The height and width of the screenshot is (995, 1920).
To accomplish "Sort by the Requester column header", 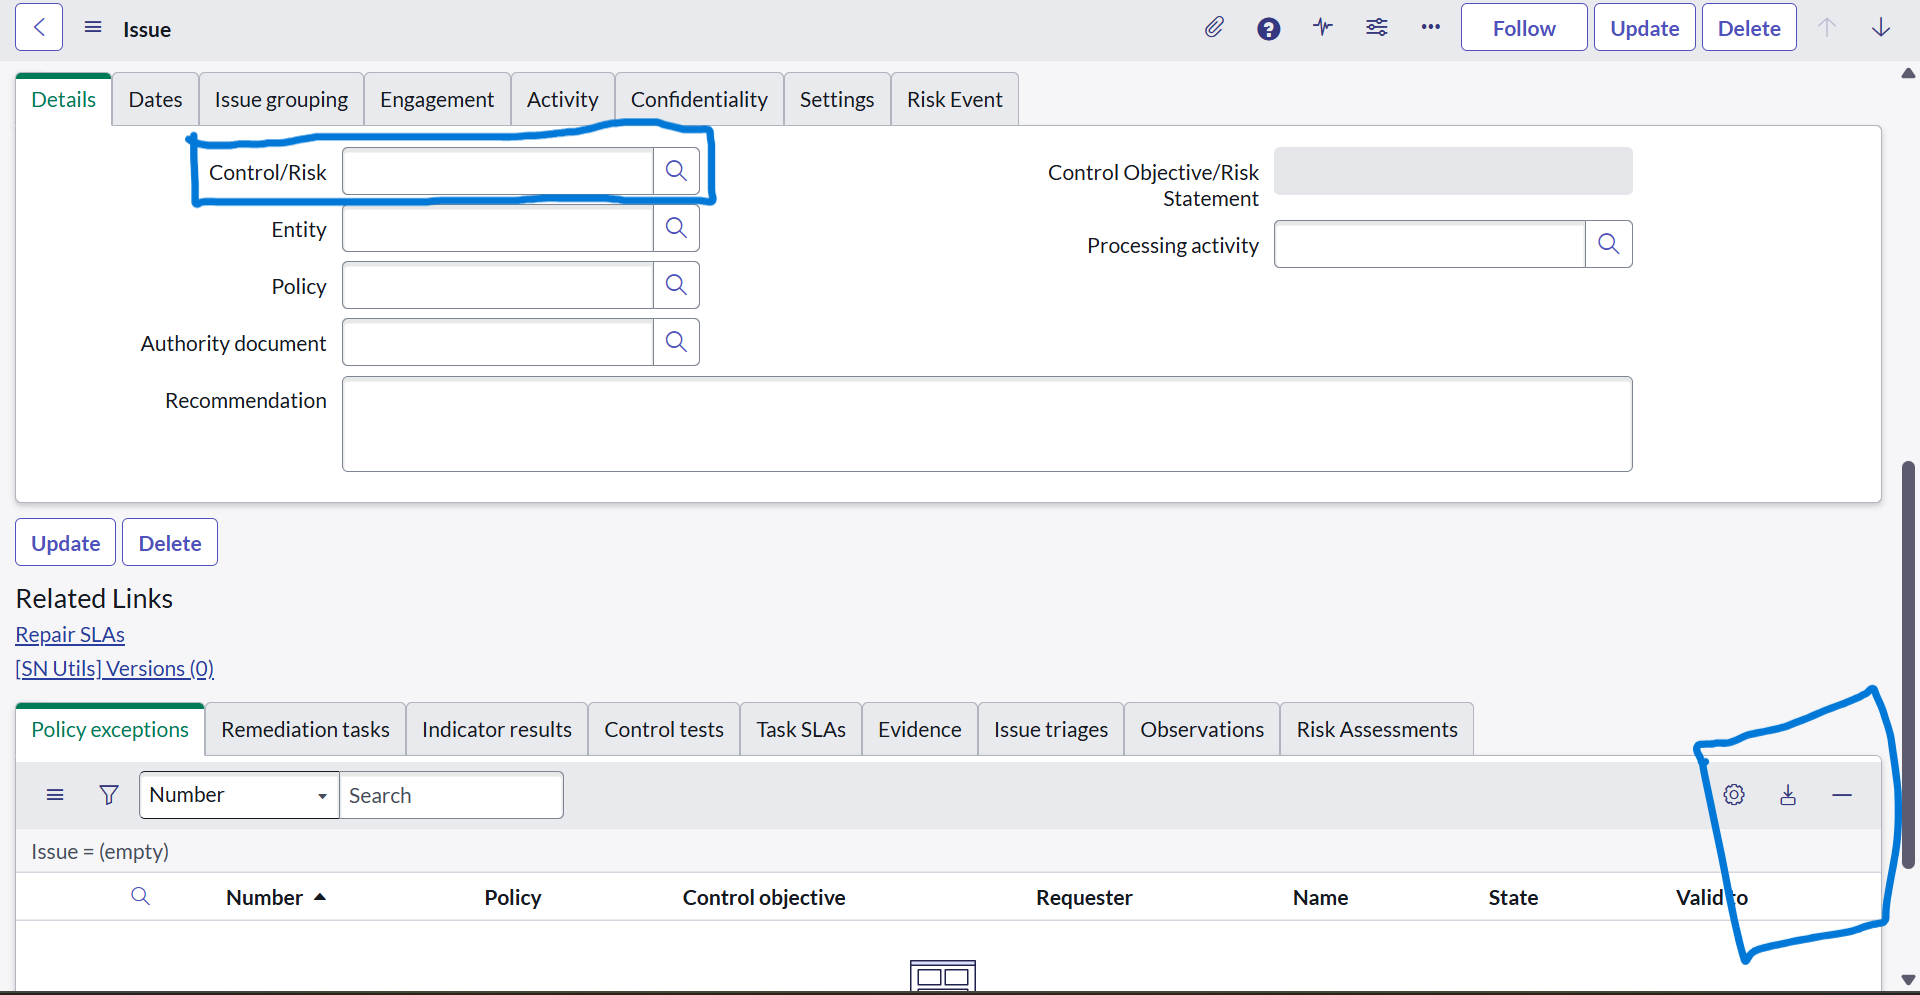I will [1084, 898].
